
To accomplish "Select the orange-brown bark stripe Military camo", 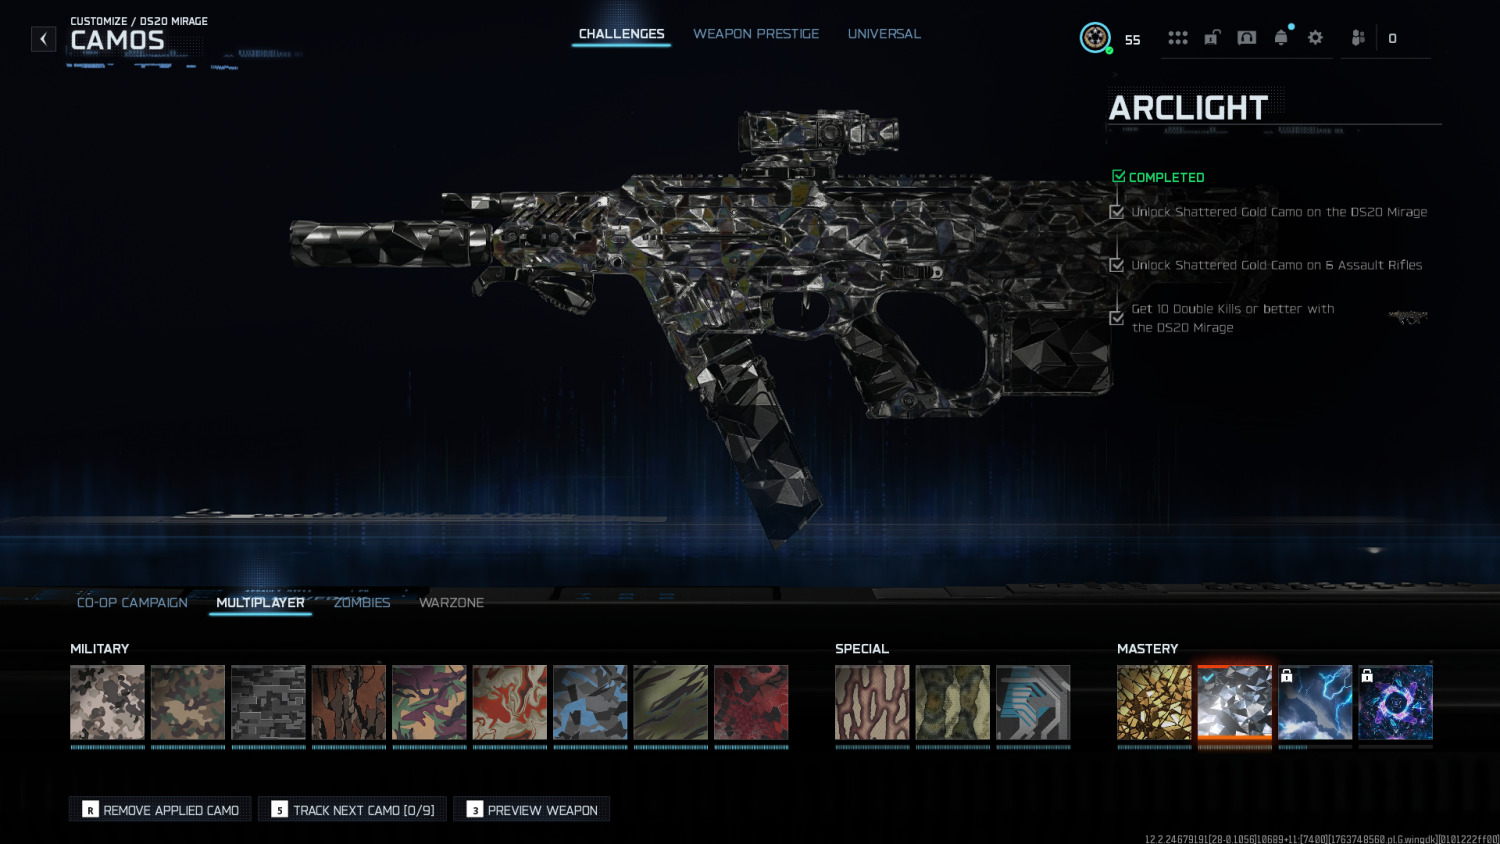I will (349, 703).
